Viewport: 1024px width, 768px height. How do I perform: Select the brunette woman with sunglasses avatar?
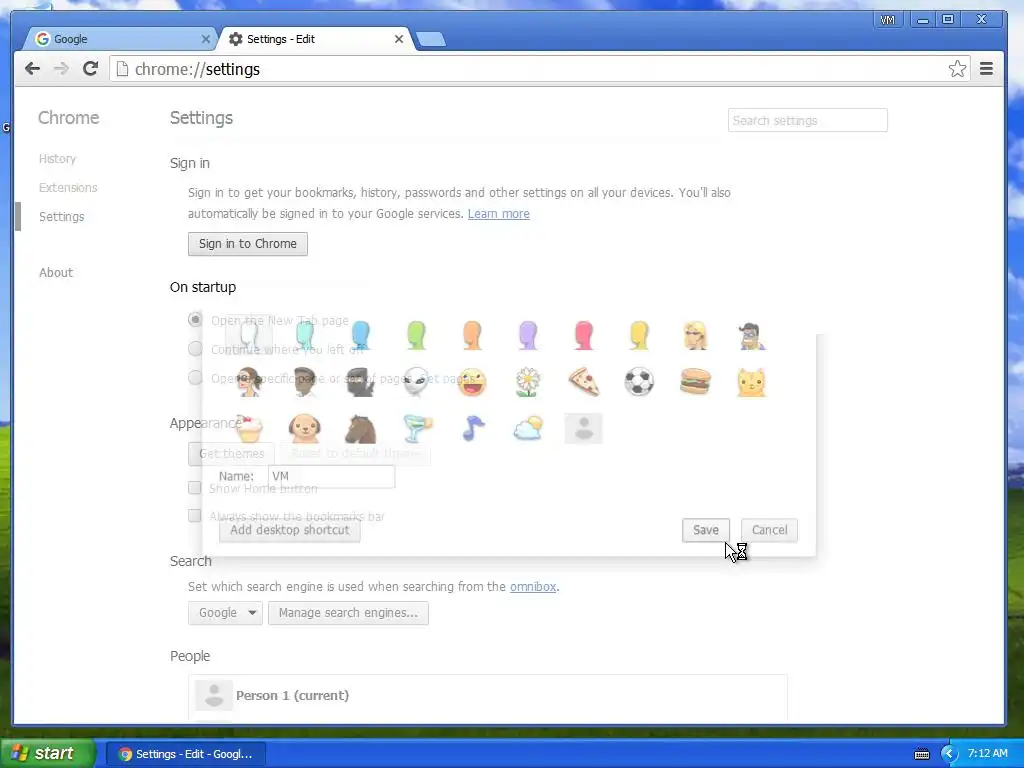[x=249, y=382]
